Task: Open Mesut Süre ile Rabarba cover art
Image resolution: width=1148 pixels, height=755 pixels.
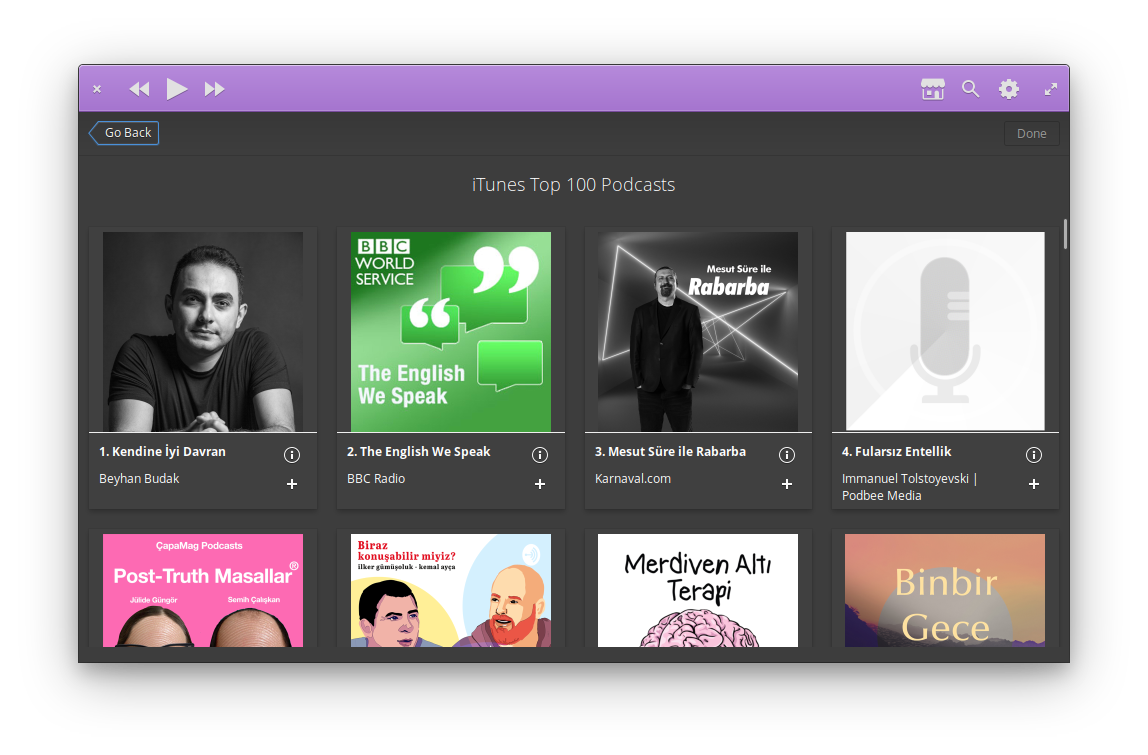Action: tap(698, 332)
